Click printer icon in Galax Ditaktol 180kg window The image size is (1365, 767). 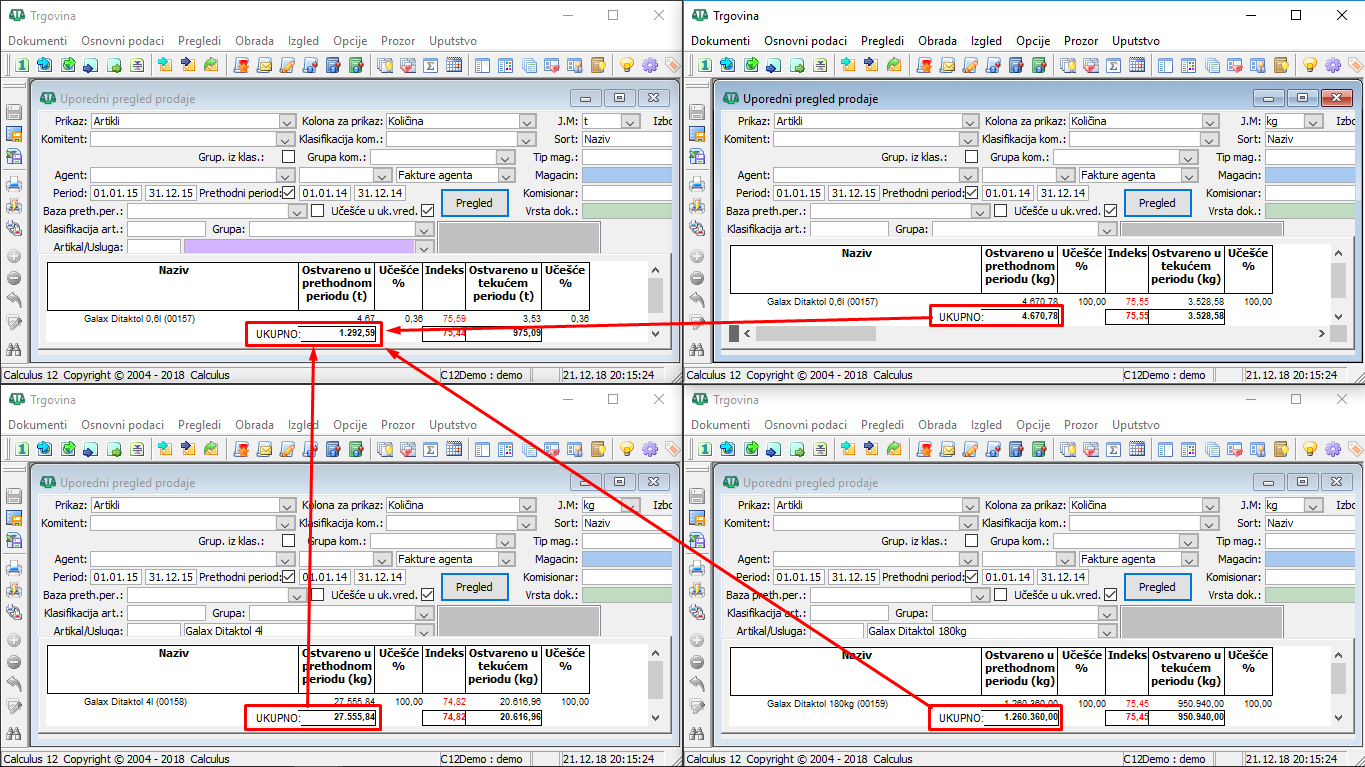pos(697,567)
